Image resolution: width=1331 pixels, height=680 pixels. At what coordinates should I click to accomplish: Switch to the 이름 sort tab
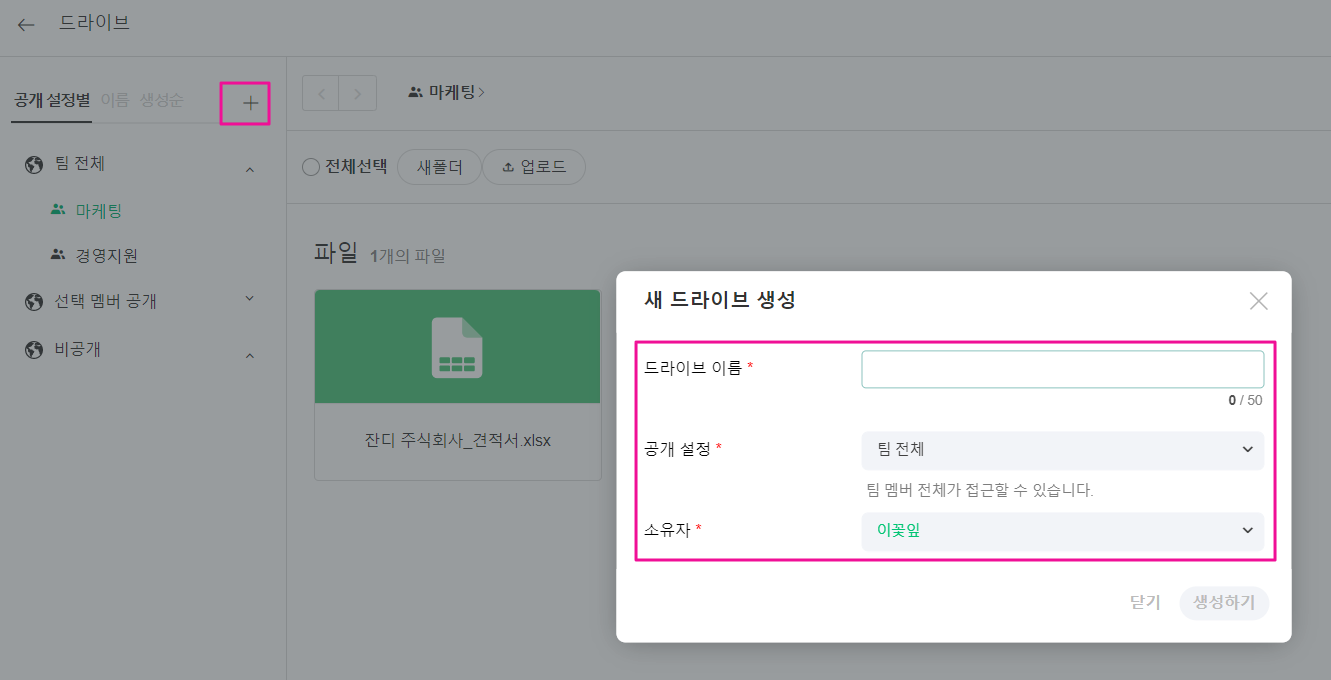point(115,100)
